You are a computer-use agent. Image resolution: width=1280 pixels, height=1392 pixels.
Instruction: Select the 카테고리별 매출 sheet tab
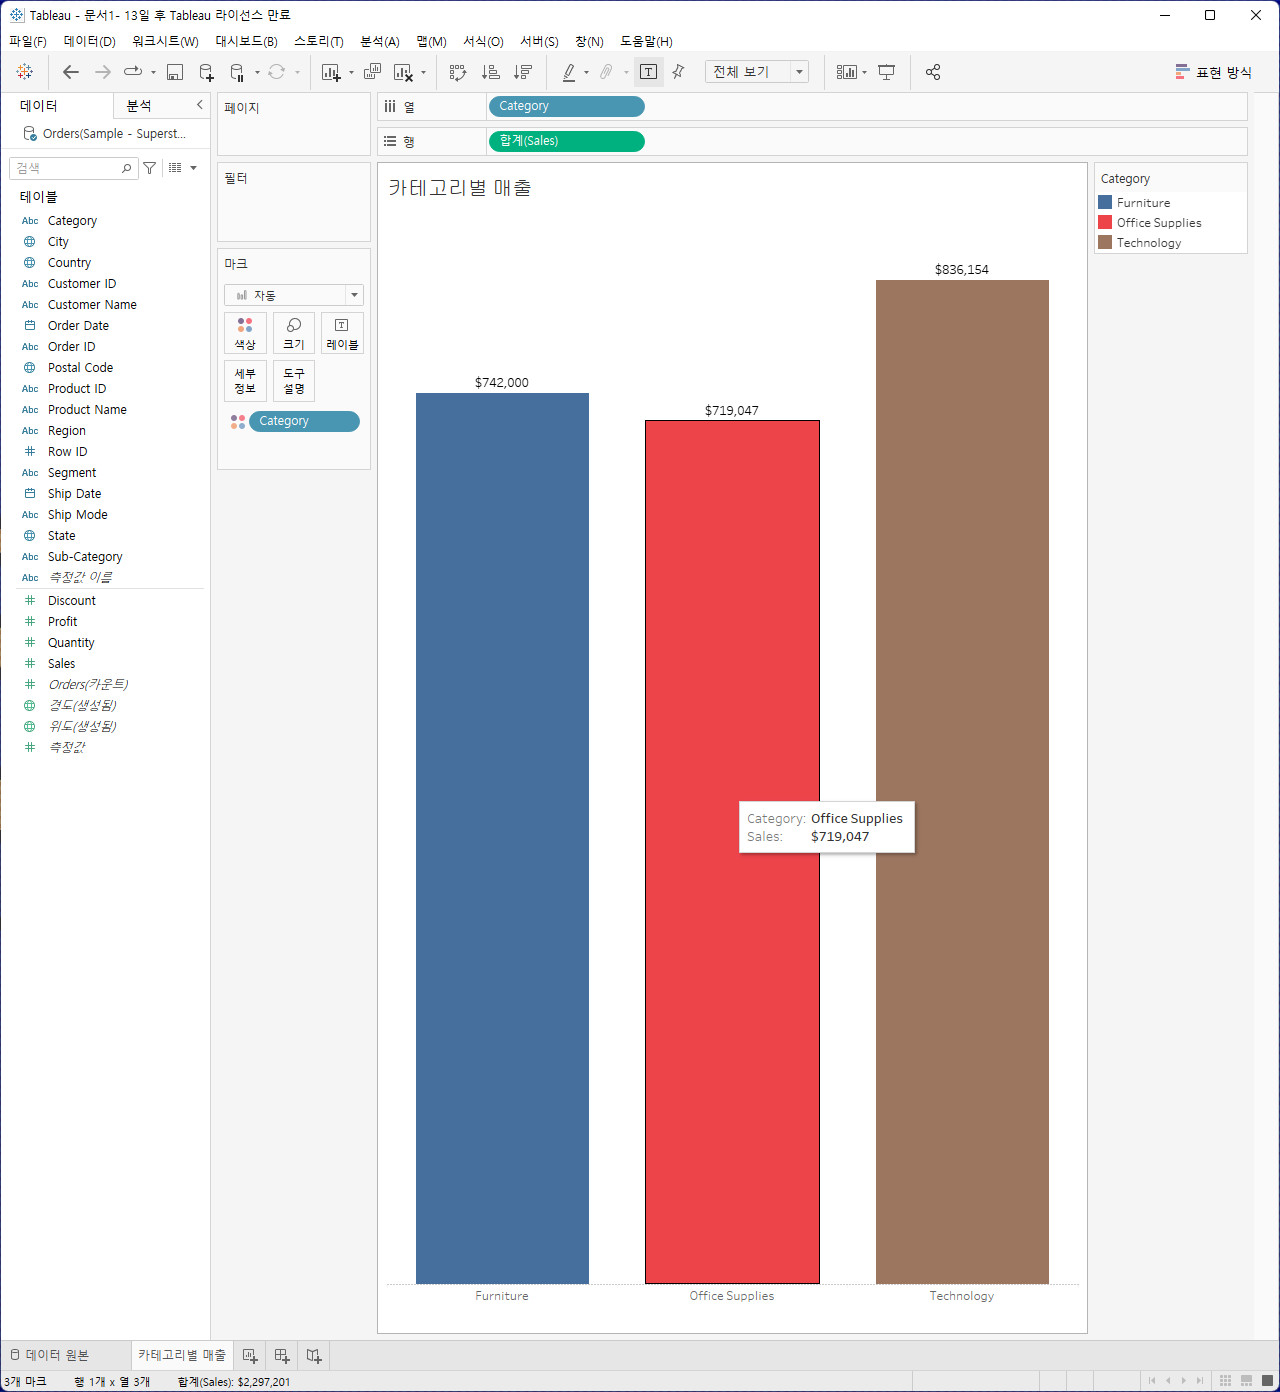point(182,1356)
